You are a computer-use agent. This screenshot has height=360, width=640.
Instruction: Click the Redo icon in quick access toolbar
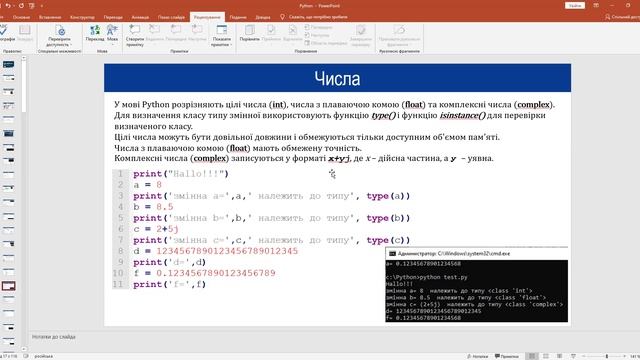coord(21,6)
